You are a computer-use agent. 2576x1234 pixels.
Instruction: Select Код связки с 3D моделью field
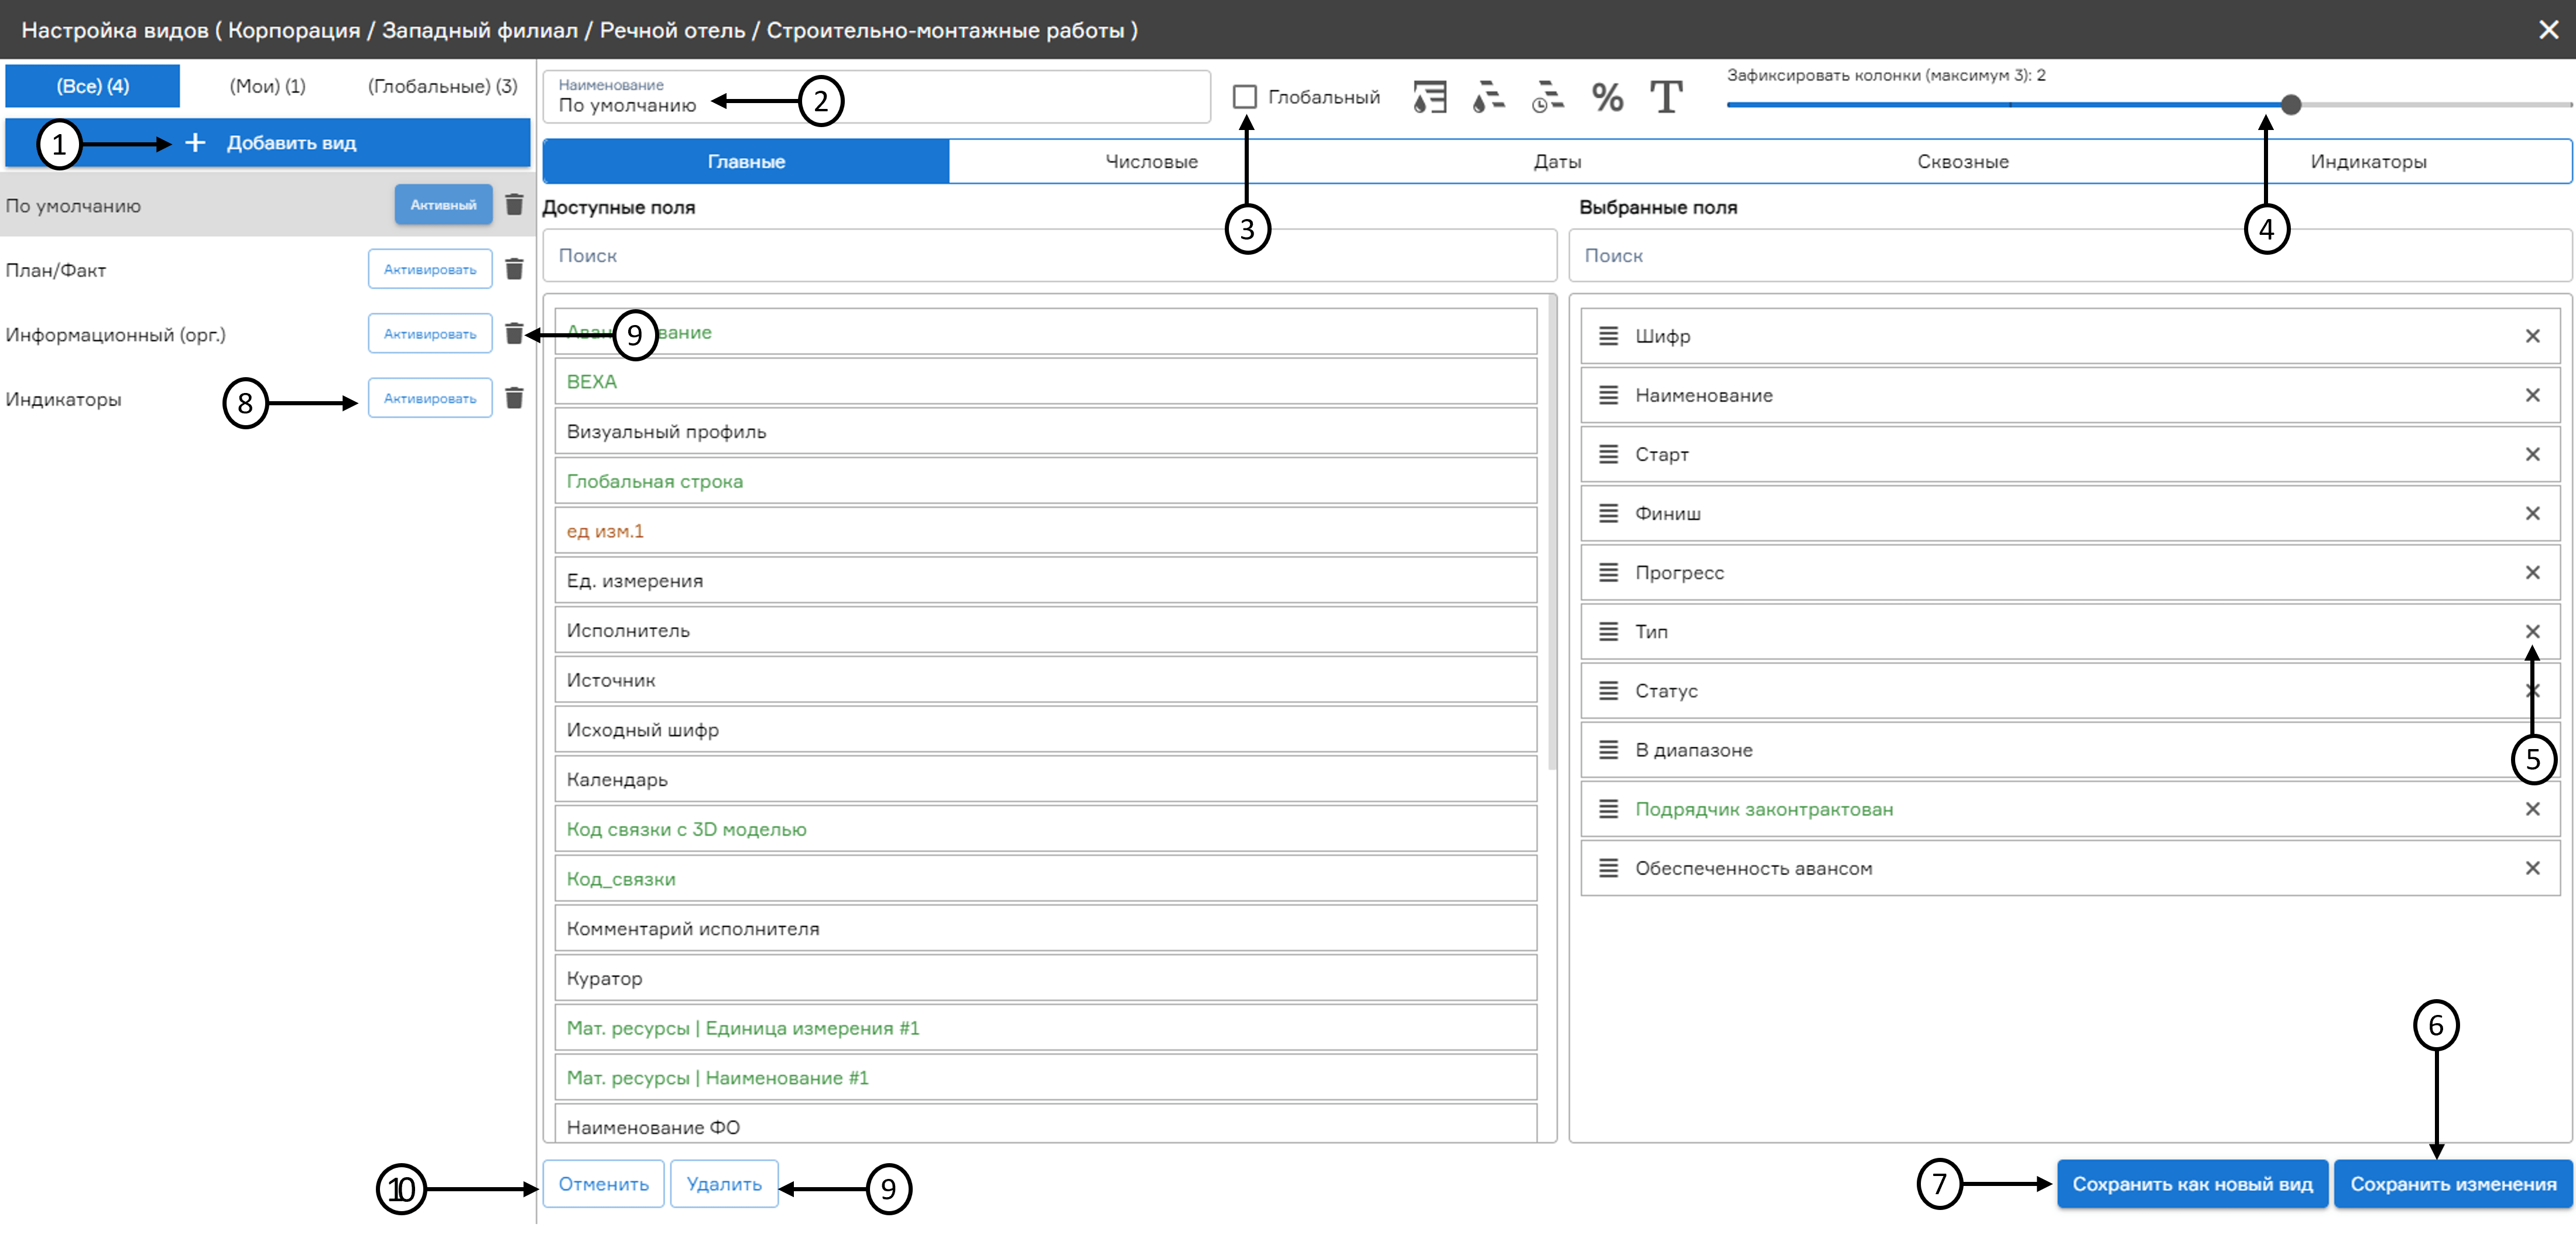1045,829
